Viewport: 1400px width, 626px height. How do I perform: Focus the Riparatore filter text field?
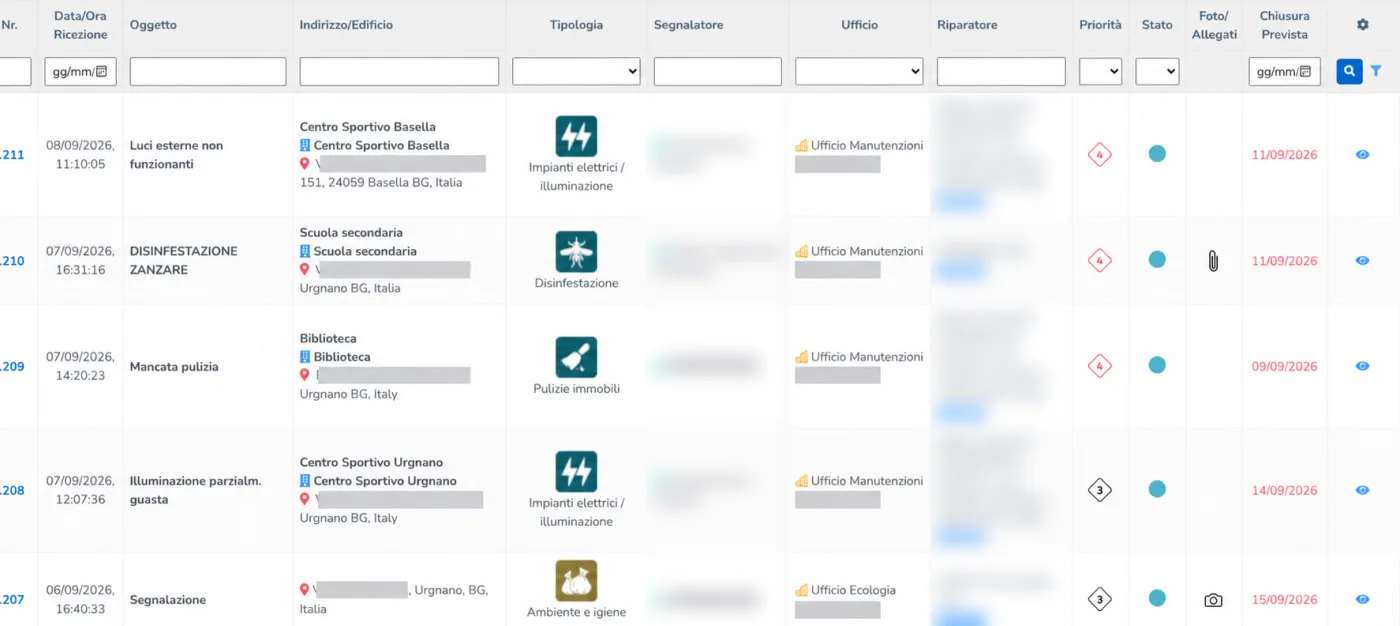(1001, 71)
